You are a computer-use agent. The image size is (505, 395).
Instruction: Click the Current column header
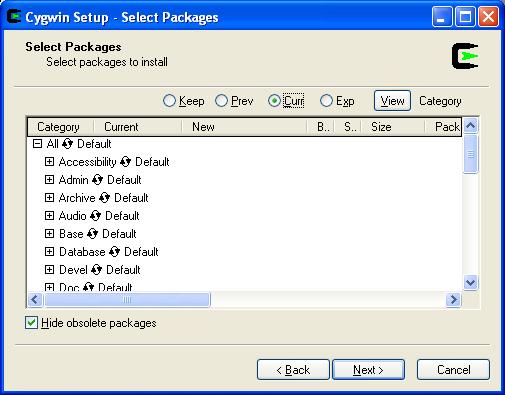point(137,127)
